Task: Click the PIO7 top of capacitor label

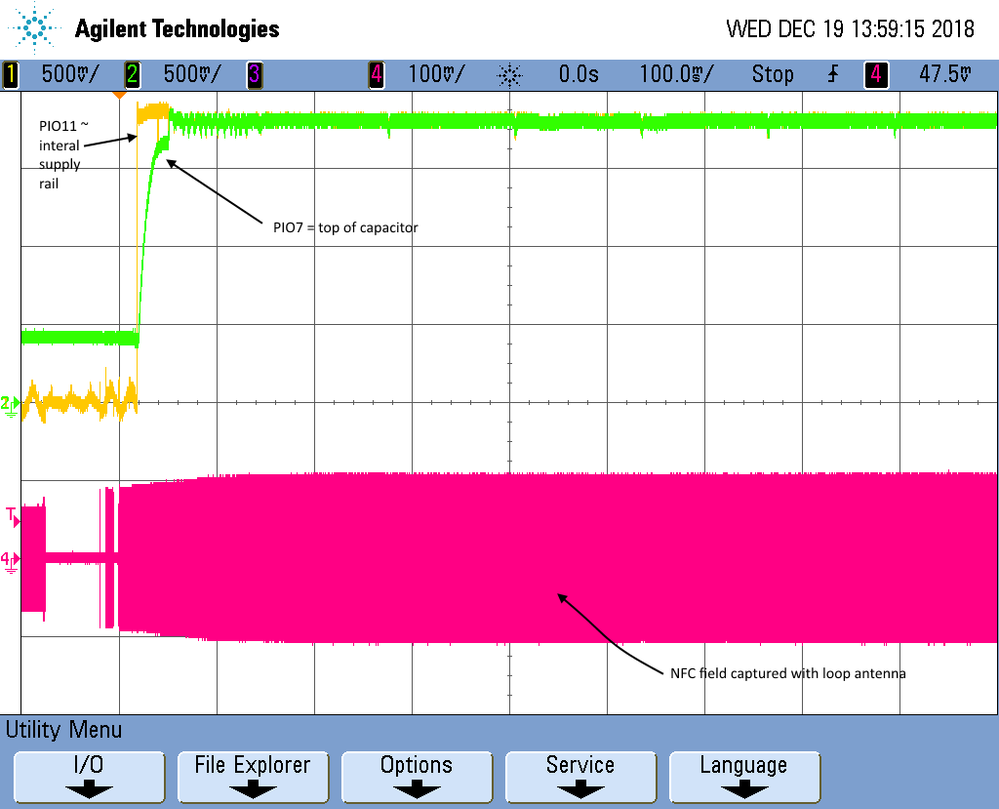Action: click(345, 227)
